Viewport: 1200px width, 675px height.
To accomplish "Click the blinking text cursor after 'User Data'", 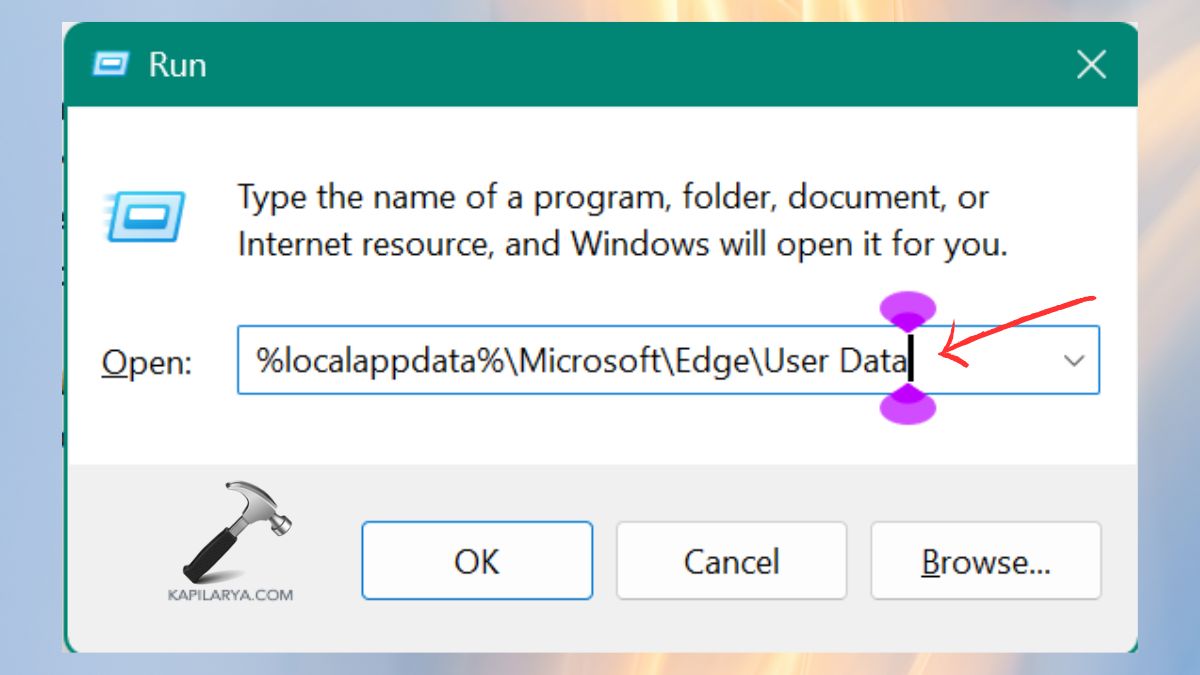I will coord(912,360).
